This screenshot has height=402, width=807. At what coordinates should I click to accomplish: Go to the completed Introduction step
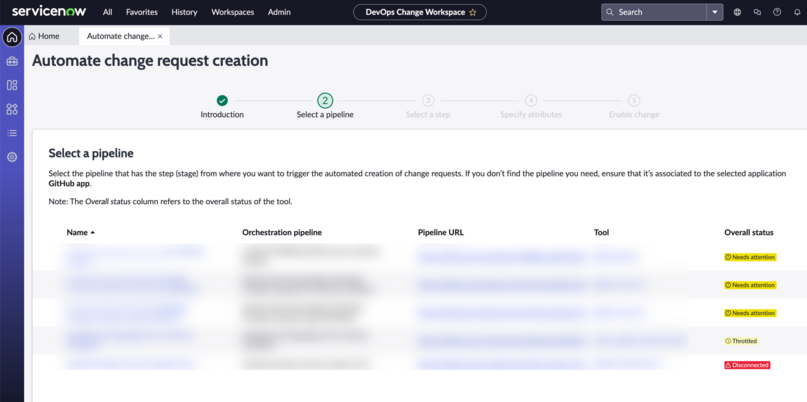[x=222, y=100]
